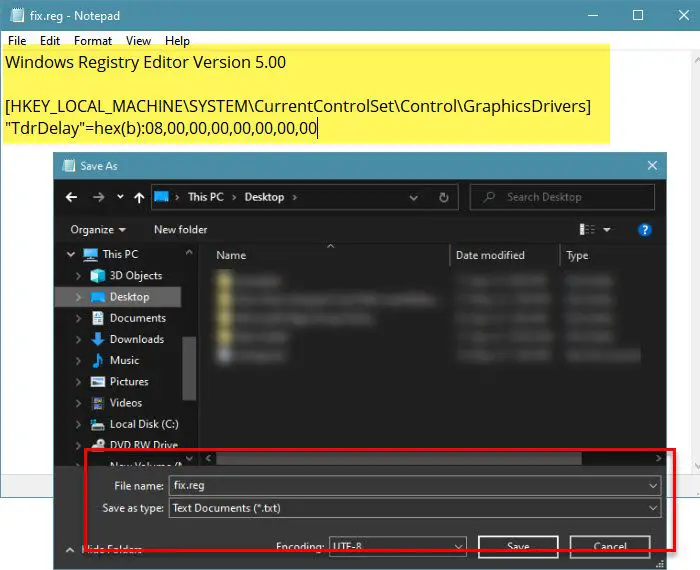Go back in Save As dialog

coord(71,197)
